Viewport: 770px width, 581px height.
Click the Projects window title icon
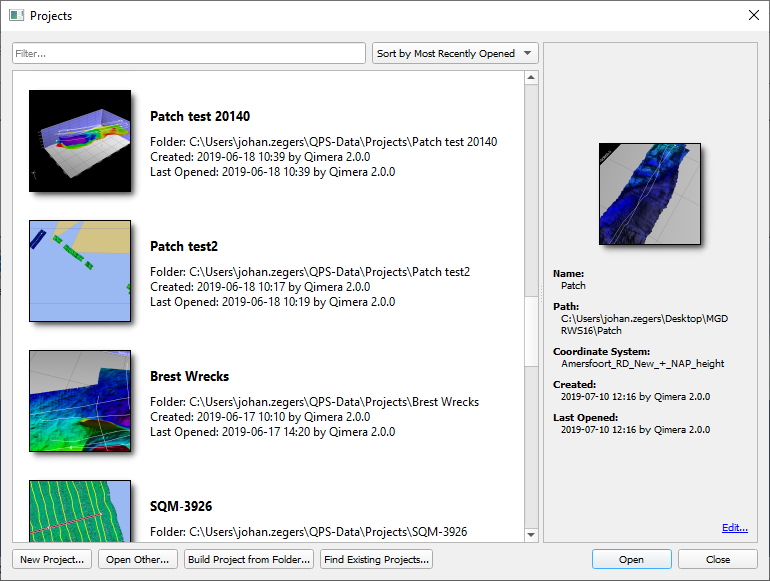tap(16, 16)
